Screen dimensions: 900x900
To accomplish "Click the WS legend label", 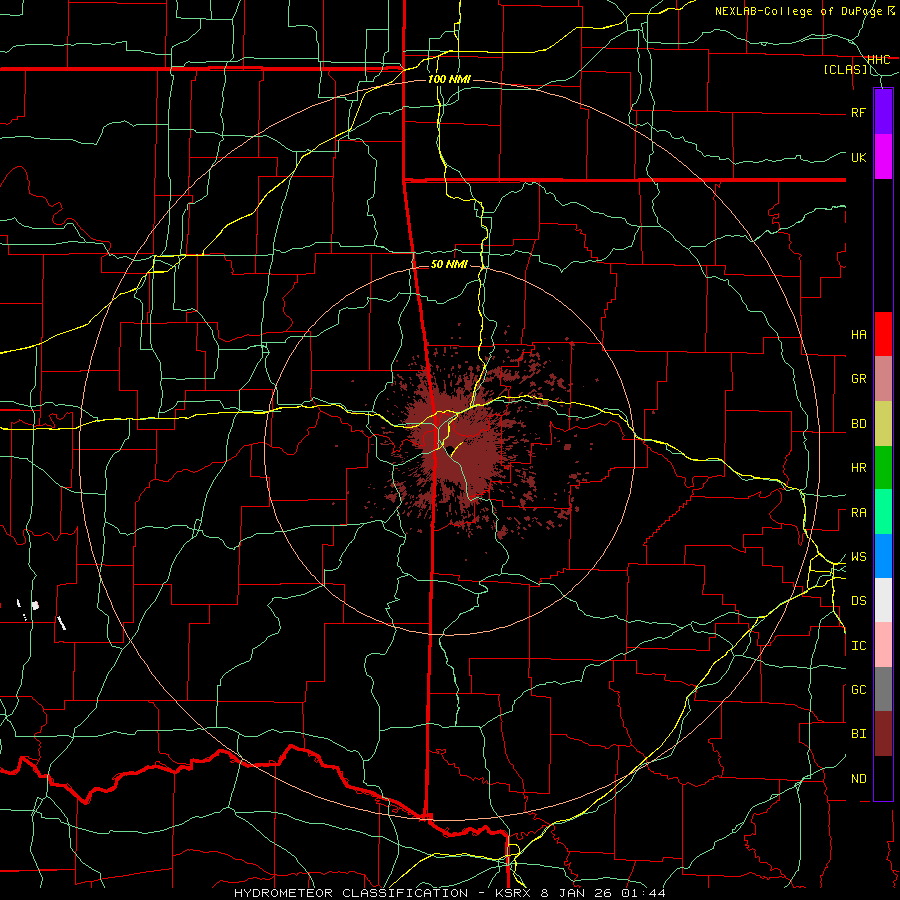I will (x=858, y=557).
